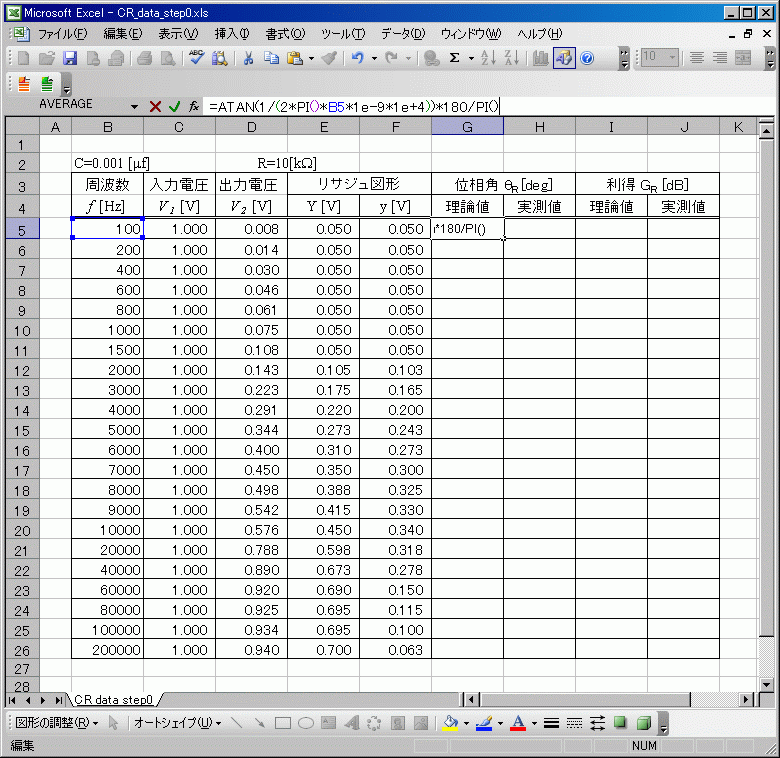The image size is (780, 758).
Task: Click the Cut scissors icon
Action: pyautogui.click(x=247, y=58)
